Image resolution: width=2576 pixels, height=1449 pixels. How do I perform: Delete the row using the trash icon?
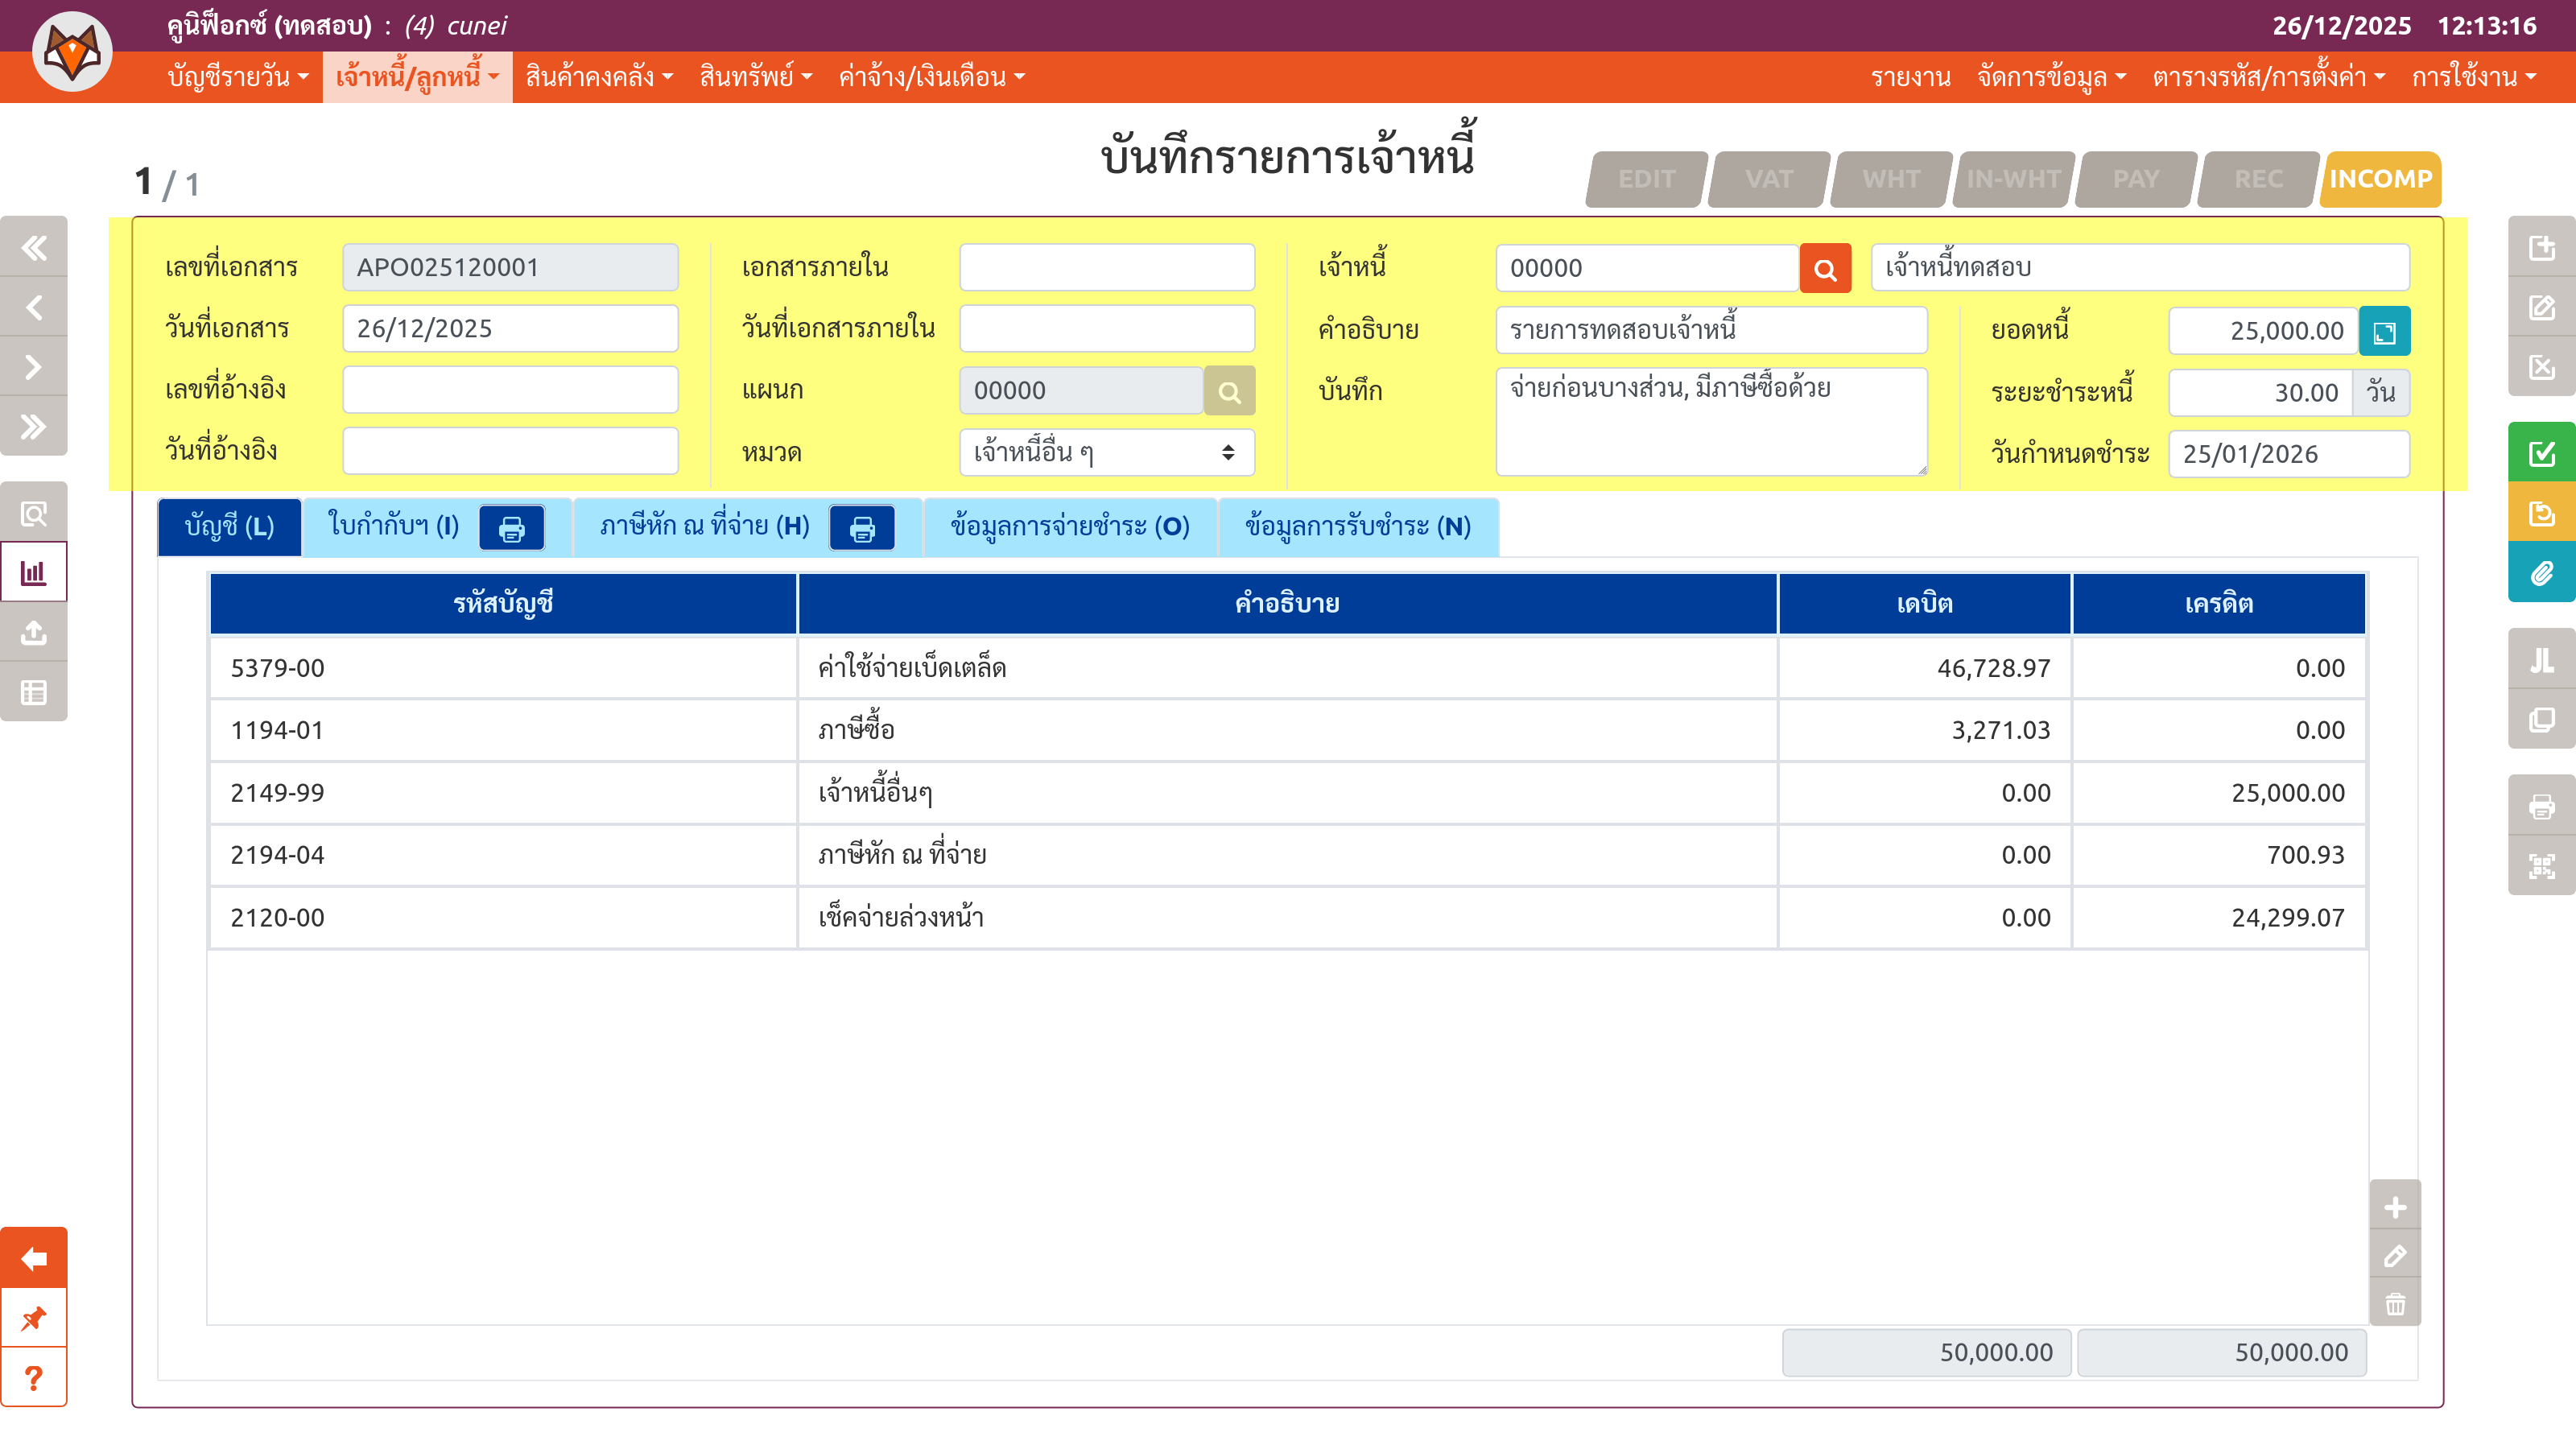[x=2395, y=1304]
